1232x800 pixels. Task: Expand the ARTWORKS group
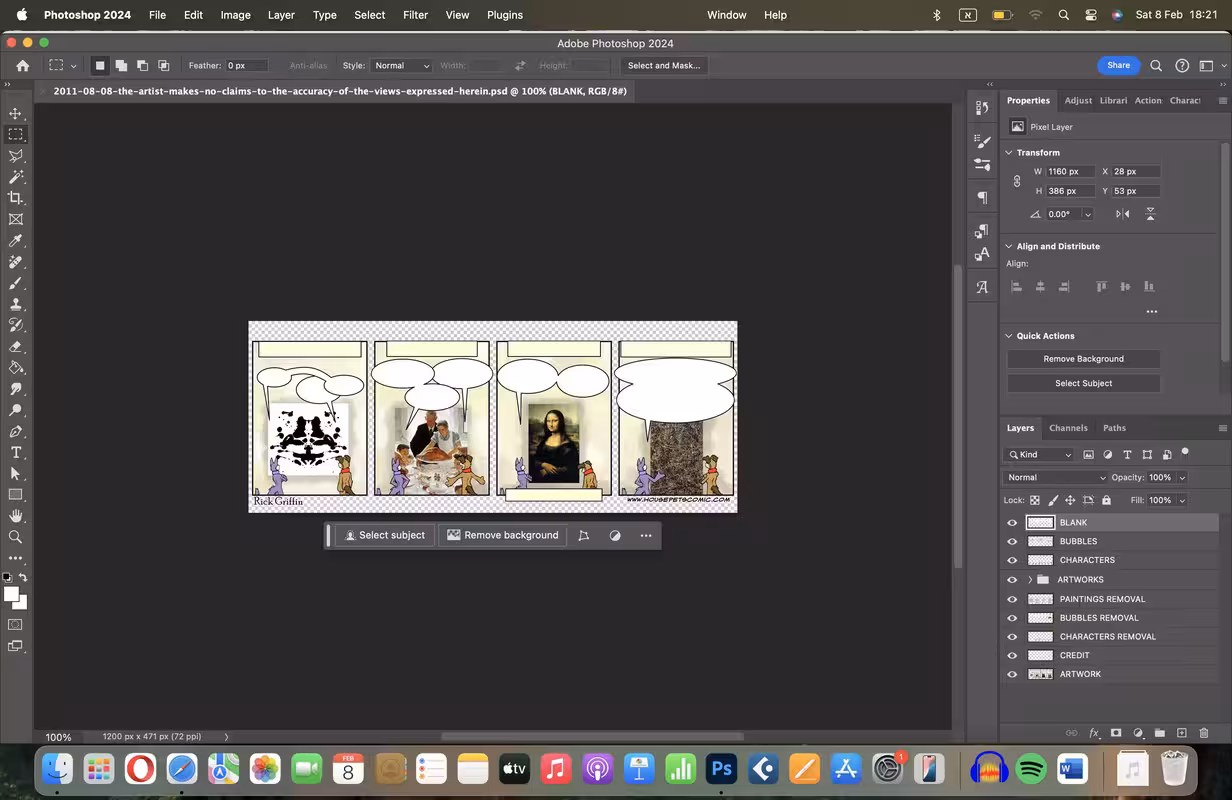click(1030, 580)
